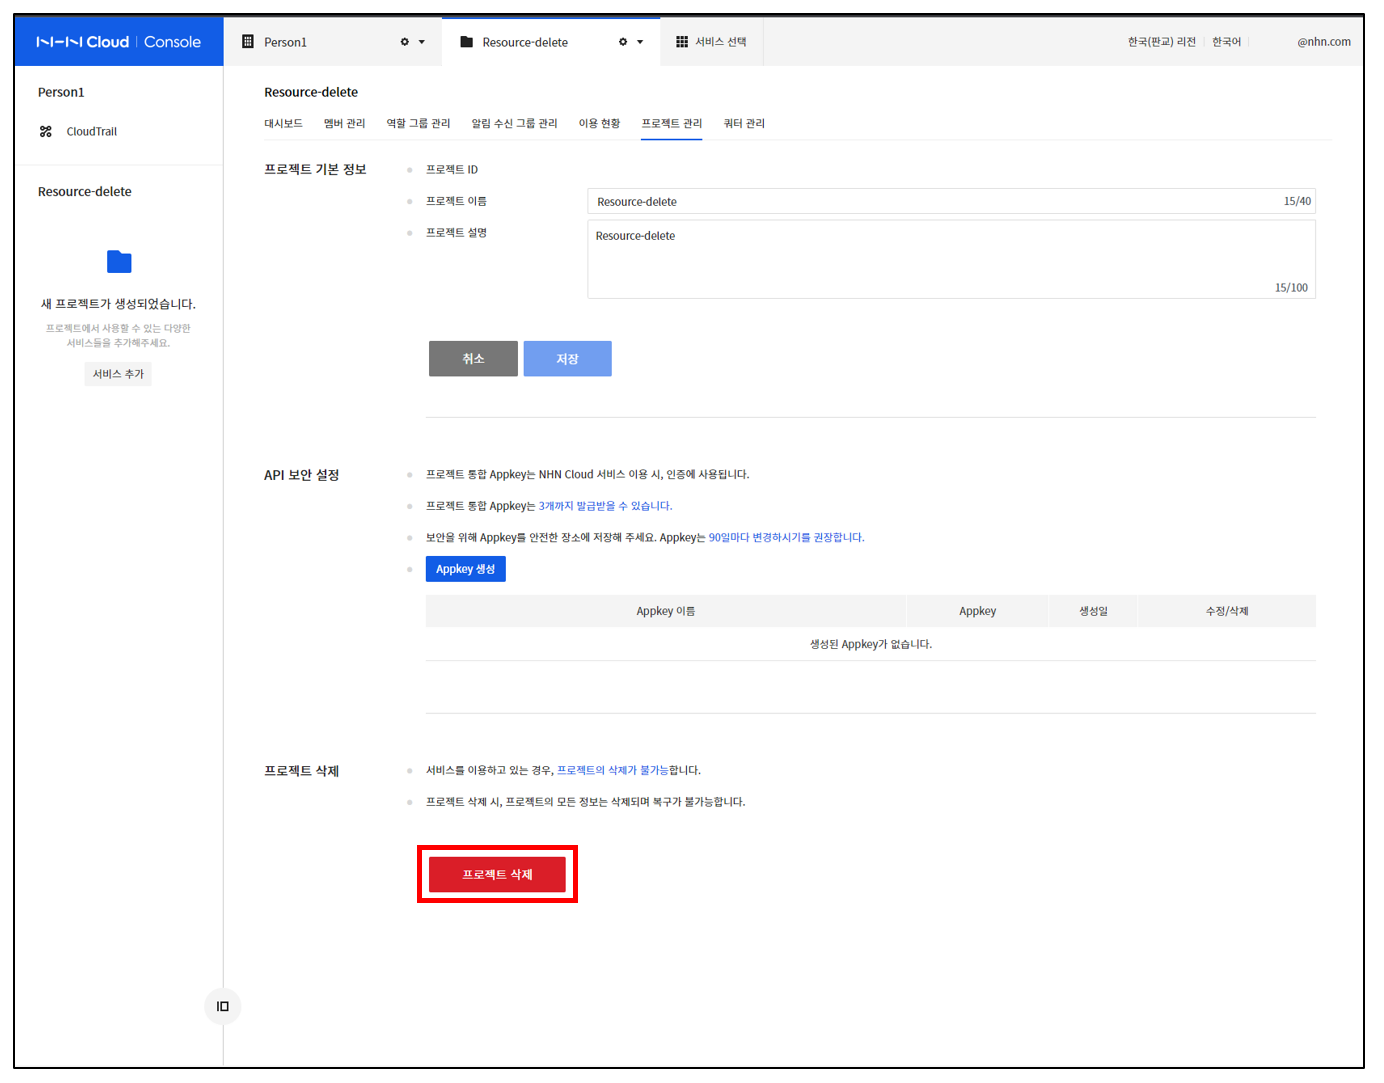The image size is (1384, 1083).
Task: Click the NHN Cloud Console logo
Action: tap(118, 42)
